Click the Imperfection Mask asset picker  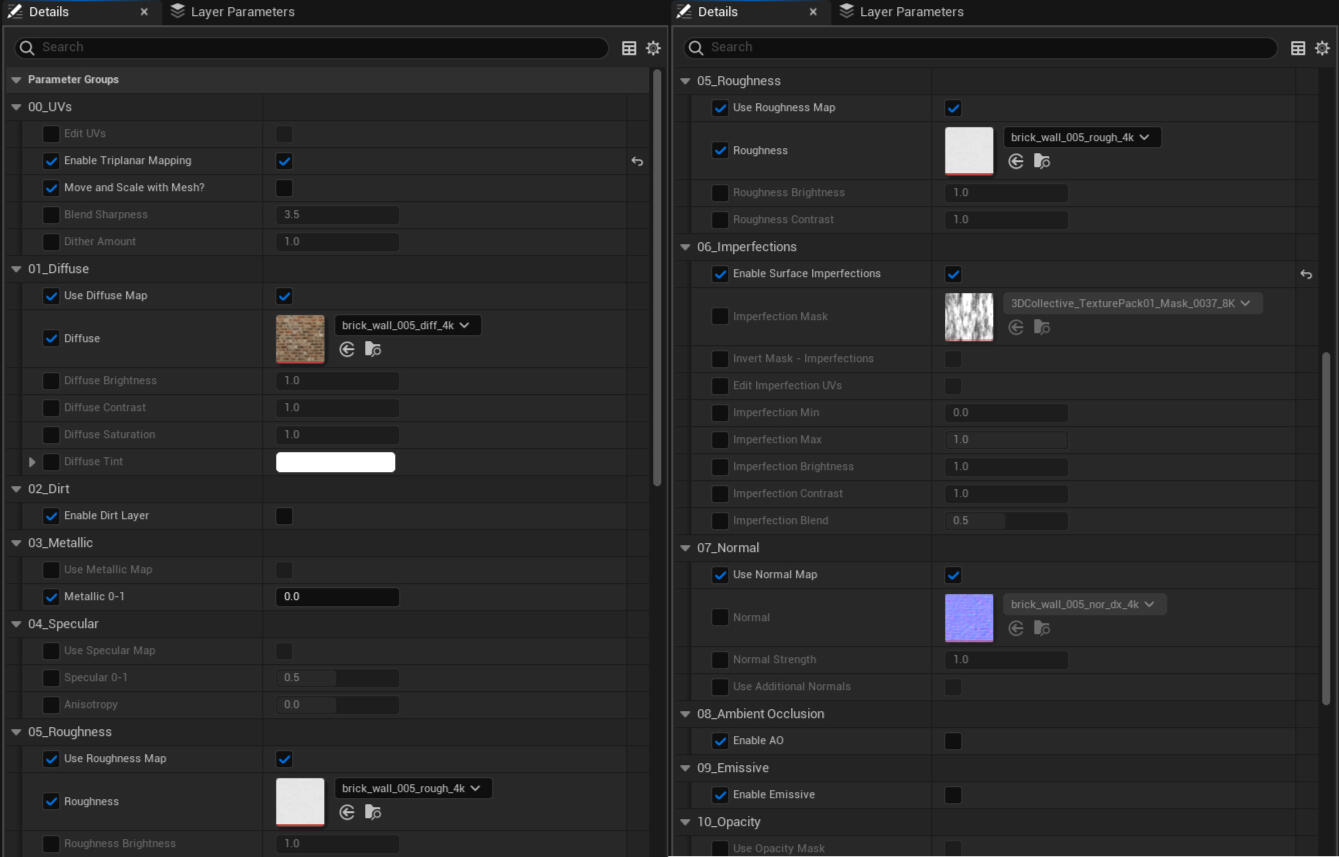1132,302
